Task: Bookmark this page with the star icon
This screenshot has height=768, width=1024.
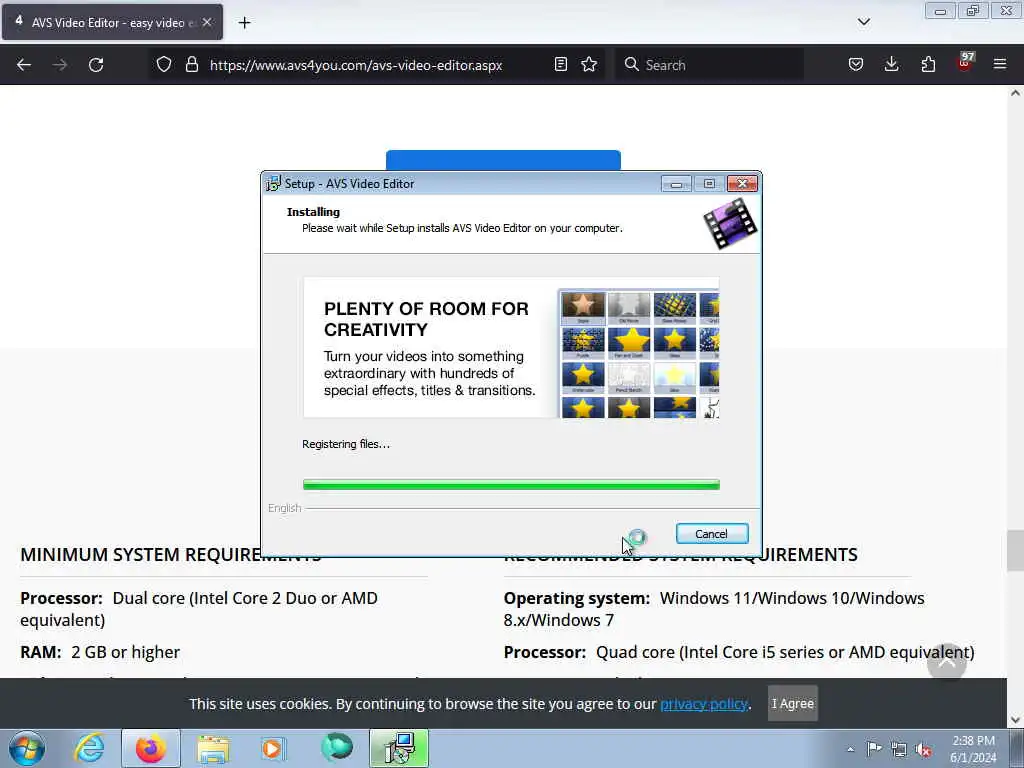Action: (589, 65)
